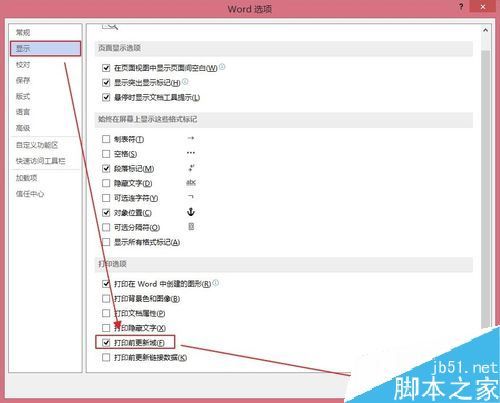Toggle 悬停时显示文档工具提示 checkbox
The height and width of the screenshot is (403, 500).
pos(106,97)
